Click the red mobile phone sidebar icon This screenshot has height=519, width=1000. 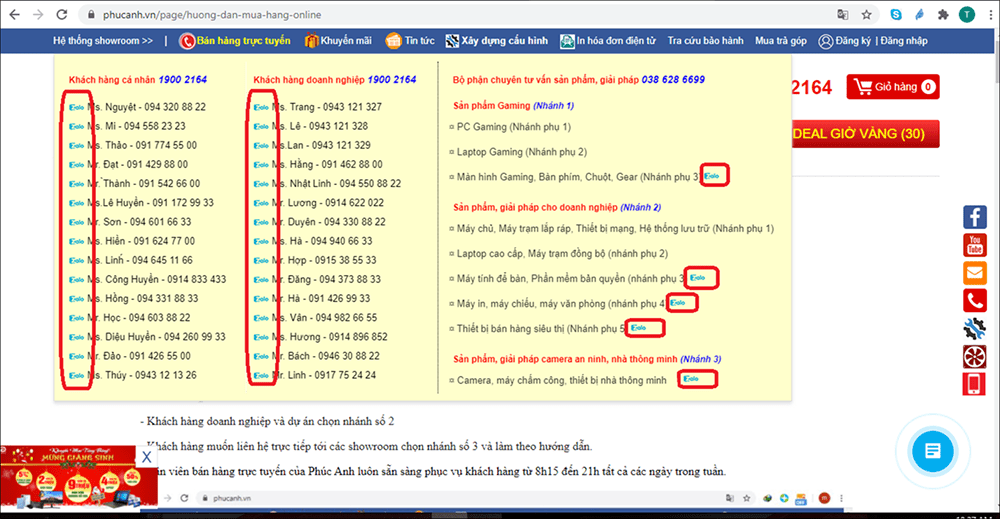pyautogui.click(x=974, y=384)
